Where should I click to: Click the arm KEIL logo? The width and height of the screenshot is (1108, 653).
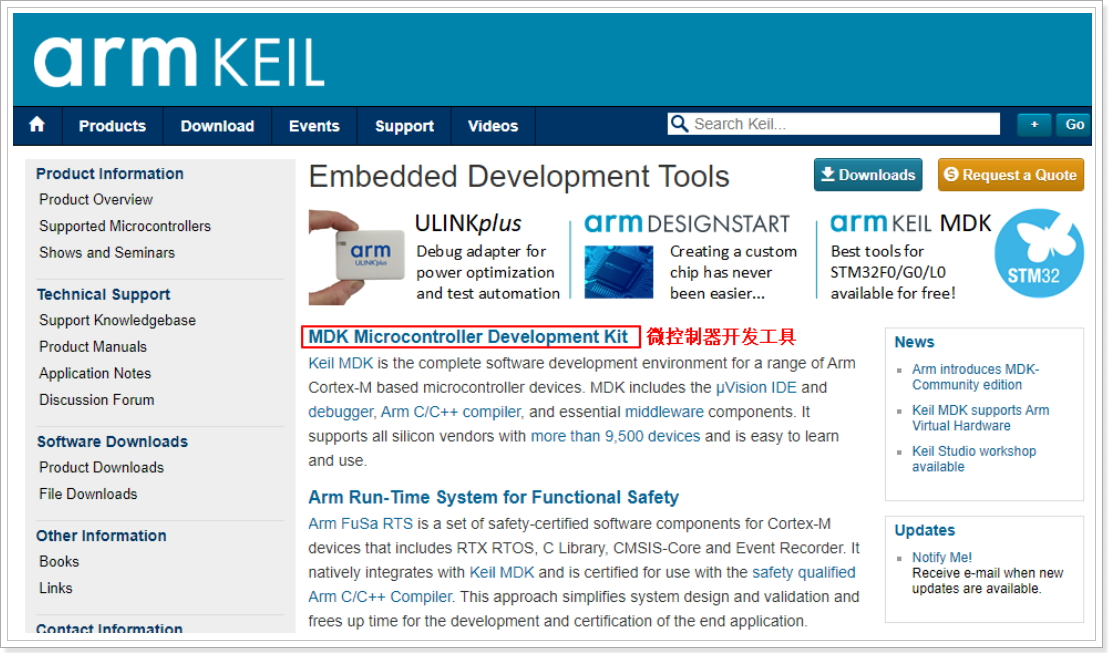pos(179,61)
